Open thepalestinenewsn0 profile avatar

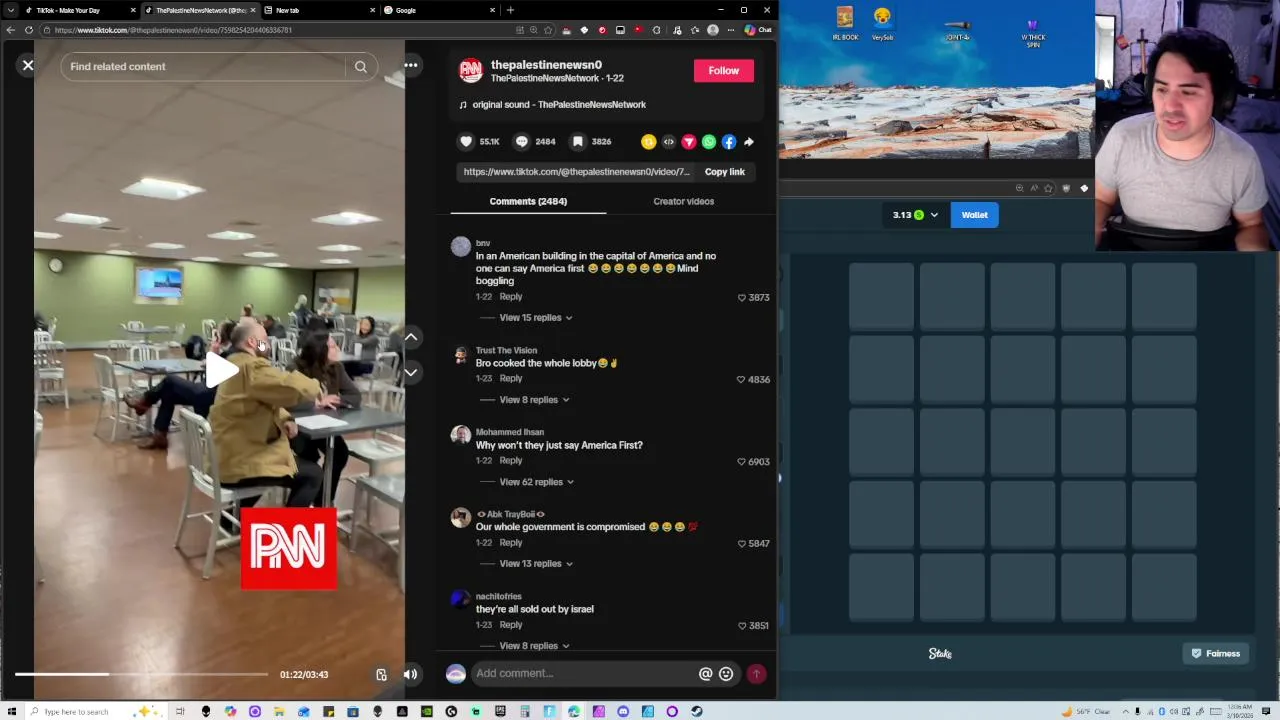click(470, 70)
